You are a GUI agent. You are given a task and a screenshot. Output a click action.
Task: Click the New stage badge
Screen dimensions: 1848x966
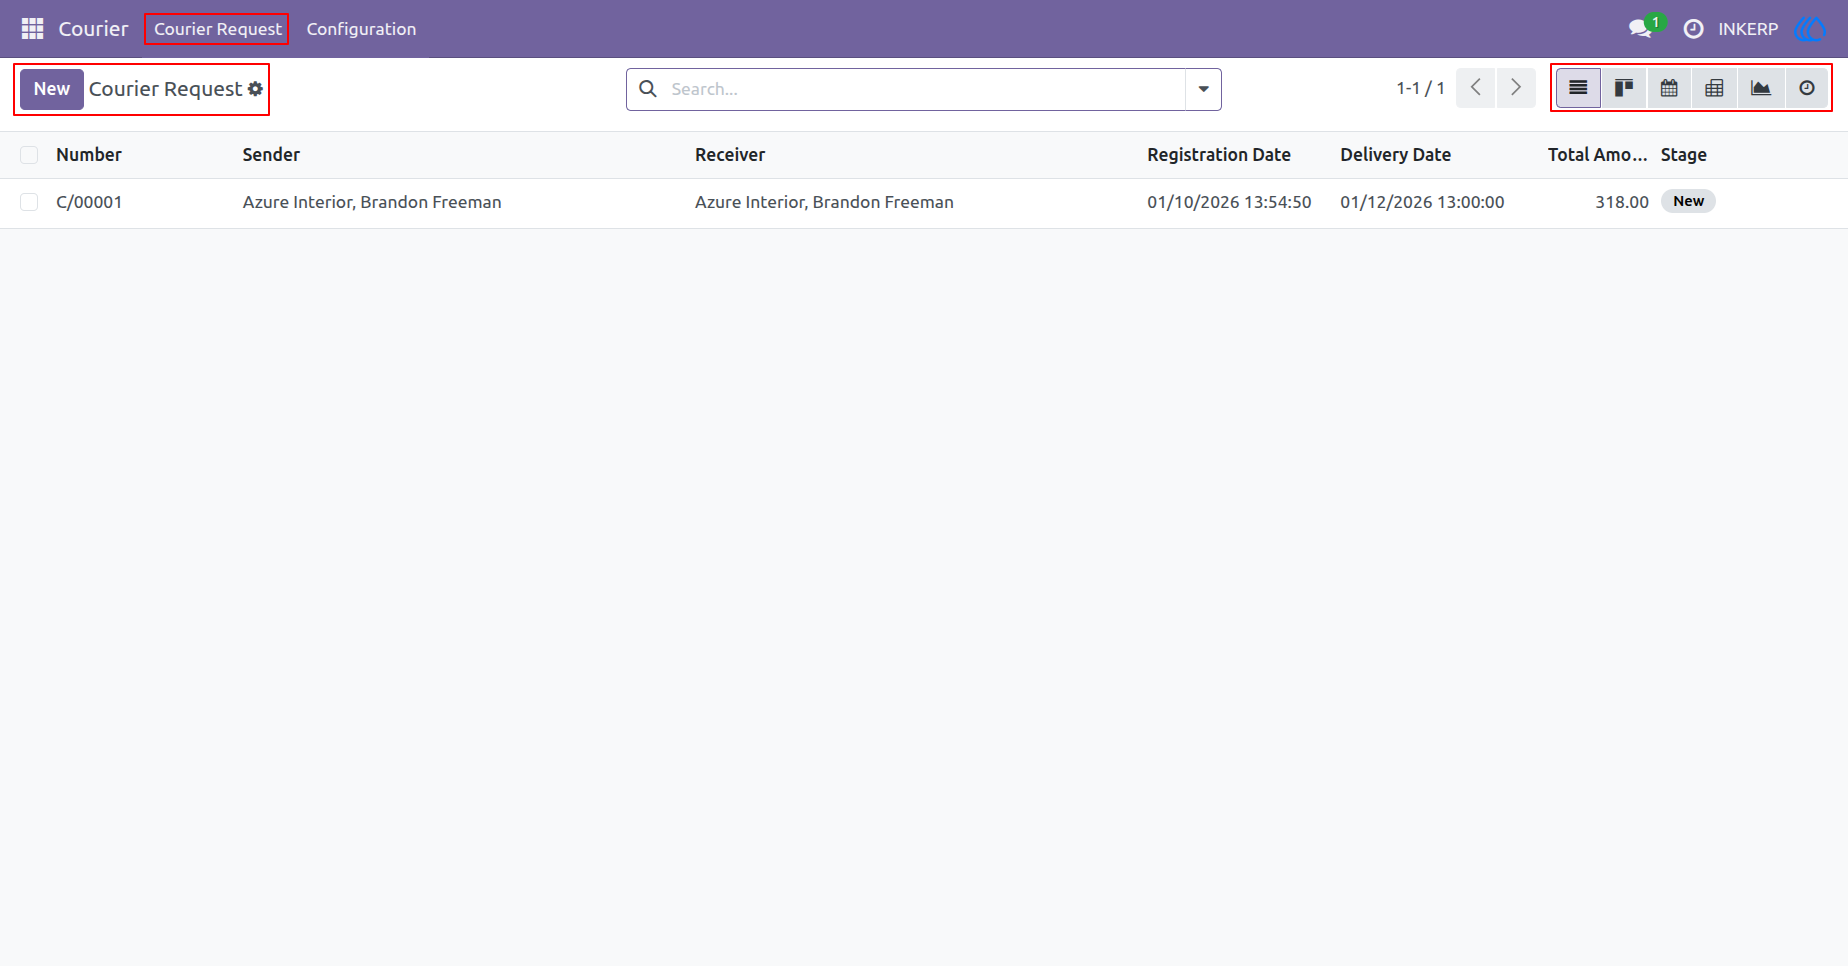click(1688, 201)
